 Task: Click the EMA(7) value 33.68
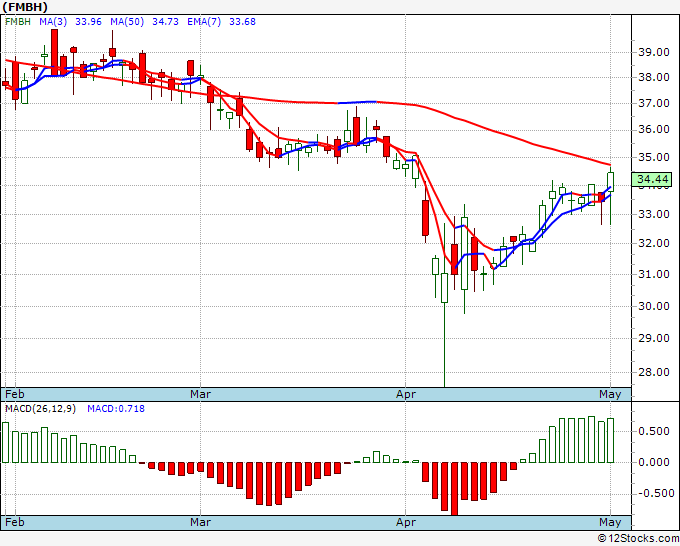click(x=242, y=22)
